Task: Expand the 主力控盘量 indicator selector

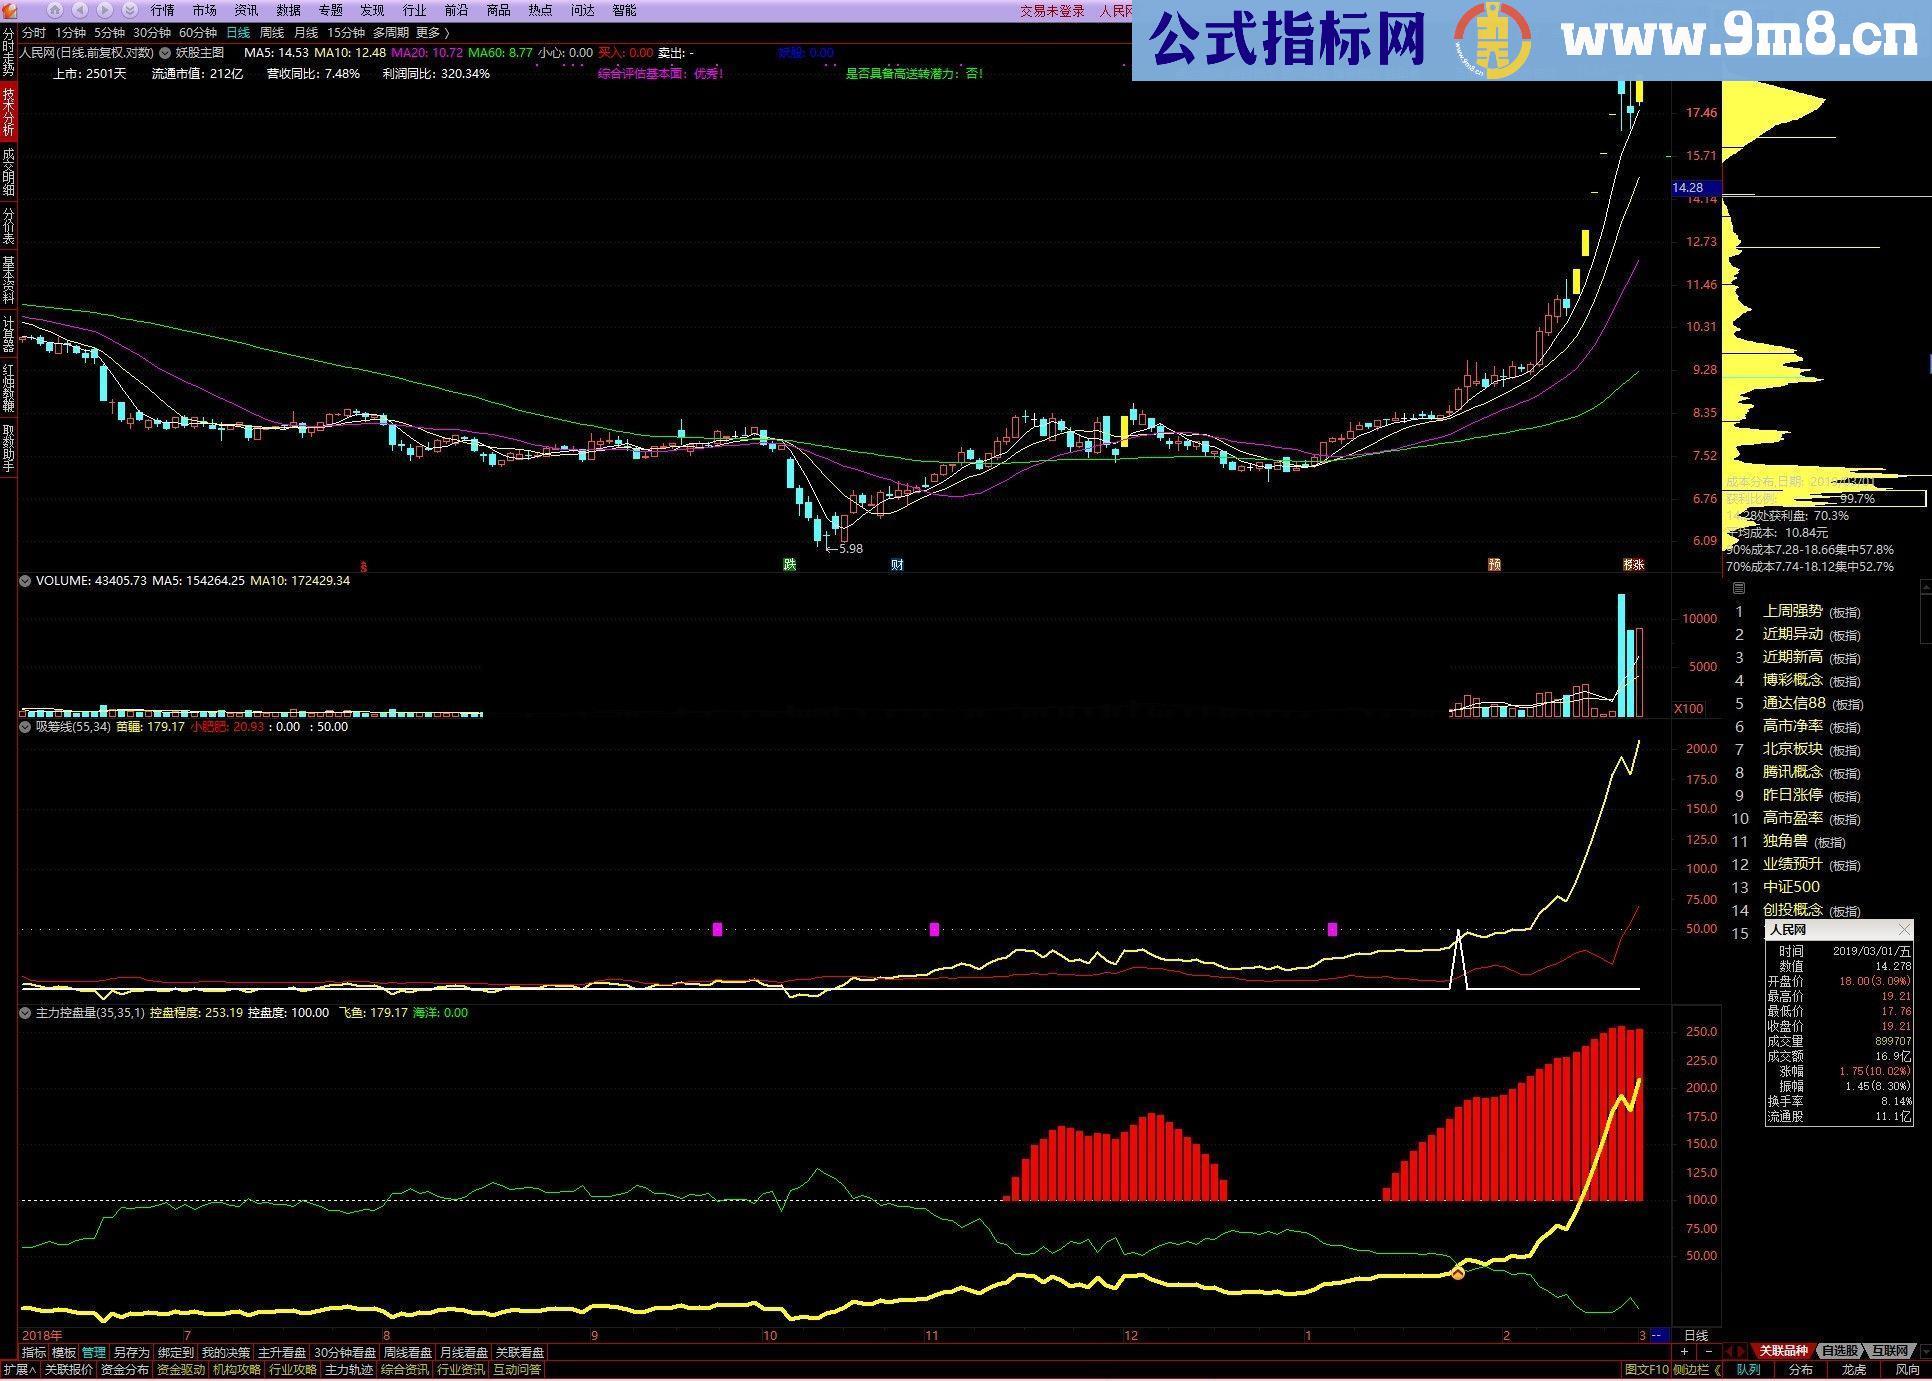Action: pos(26,1013)
